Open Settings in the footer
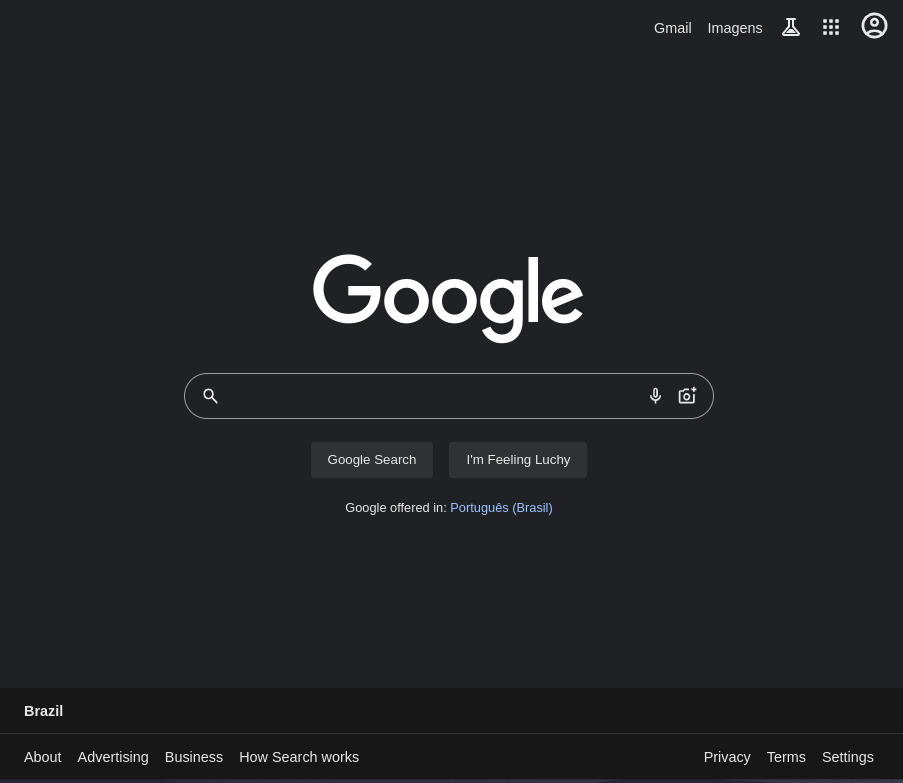 pos(847,757)
